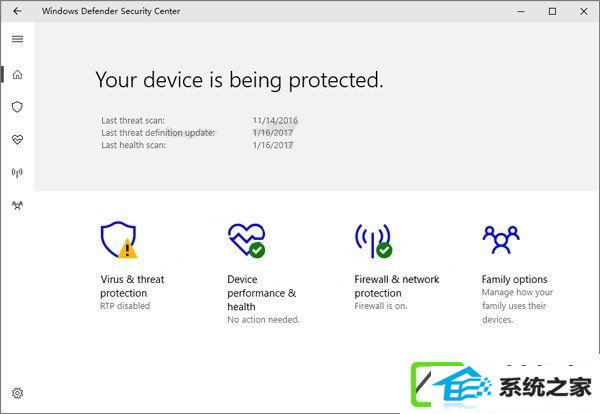Select the firewall antenna icon in sidebar

pyautogui.click(x=17, y=173)
